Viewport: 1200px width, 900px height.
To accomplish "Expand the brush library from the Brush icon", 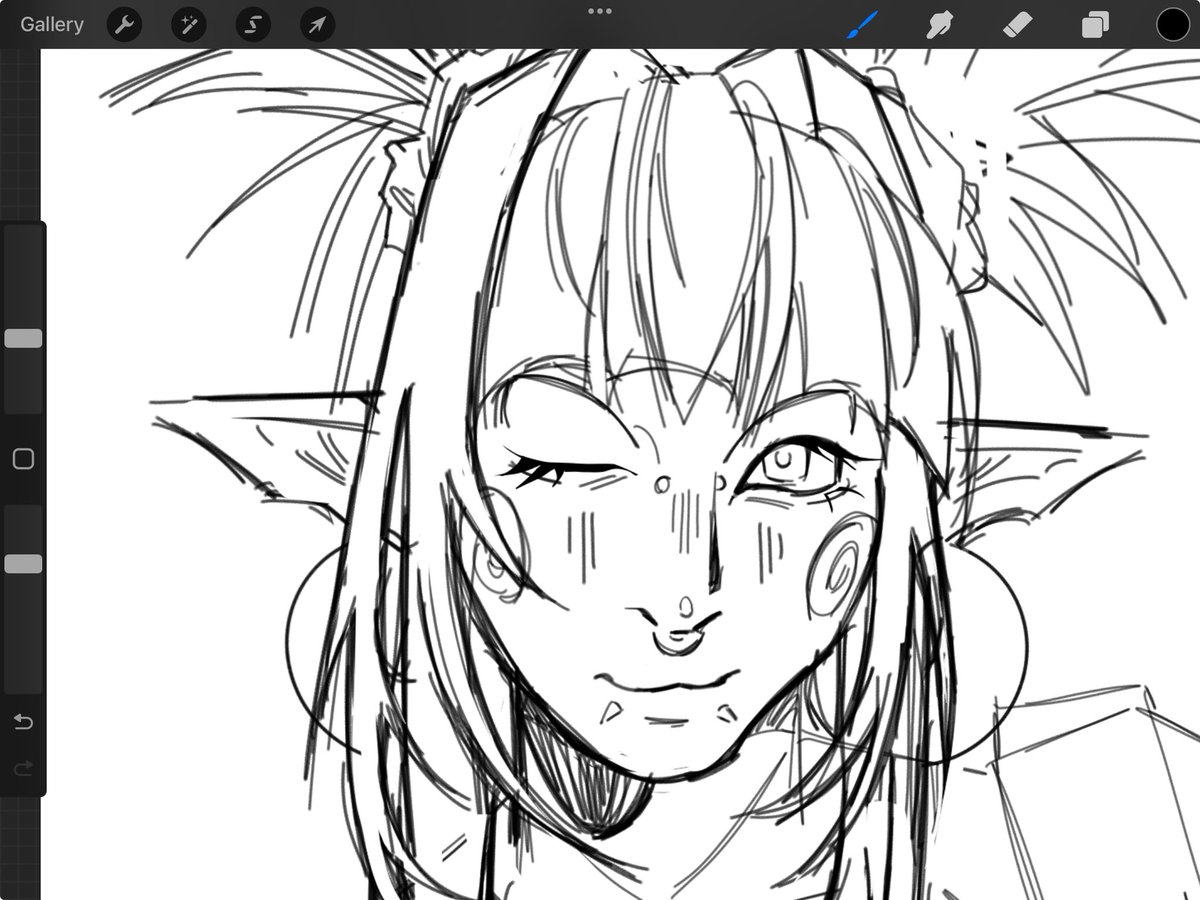I will tap(863, 24).
